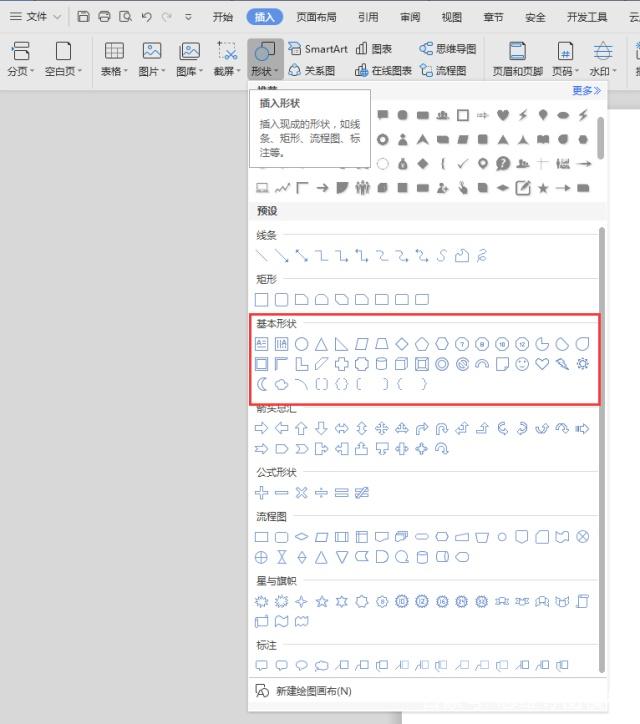This screenshot has width=640, height=724.
Task: Click the 思维导图 button
Action: point(448,48)
